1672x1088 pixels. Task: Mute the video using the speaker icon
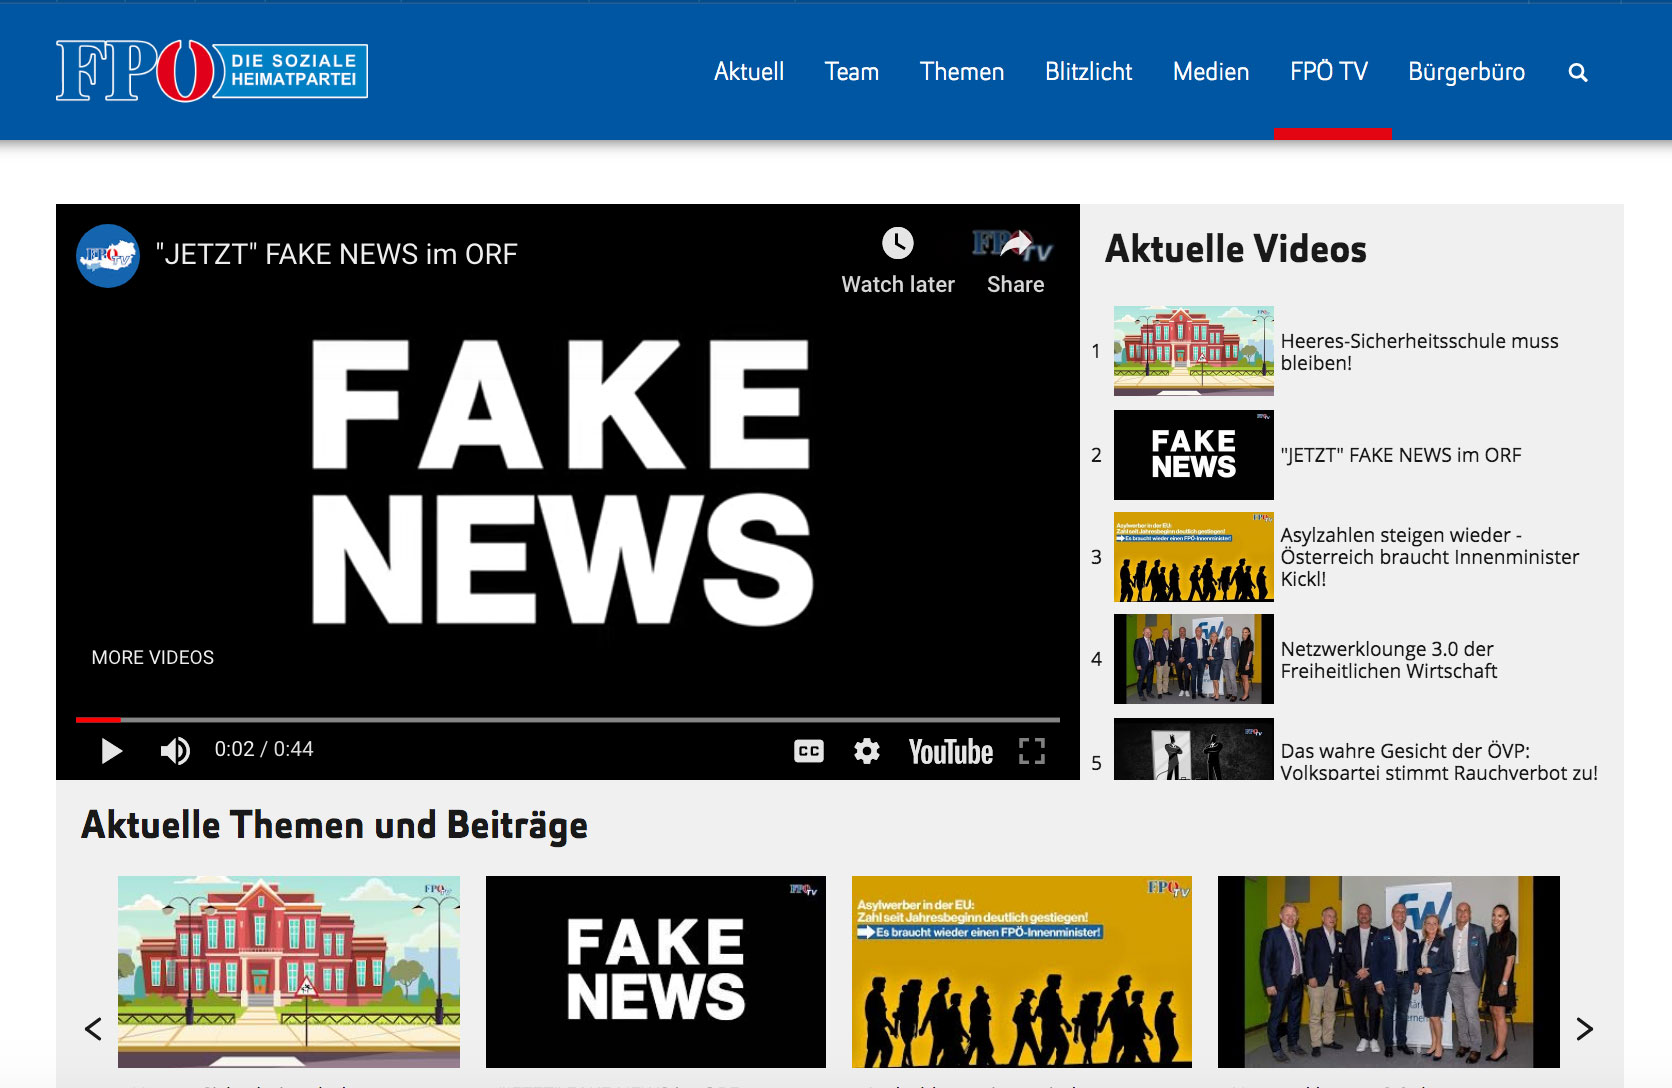coord(175,750)
